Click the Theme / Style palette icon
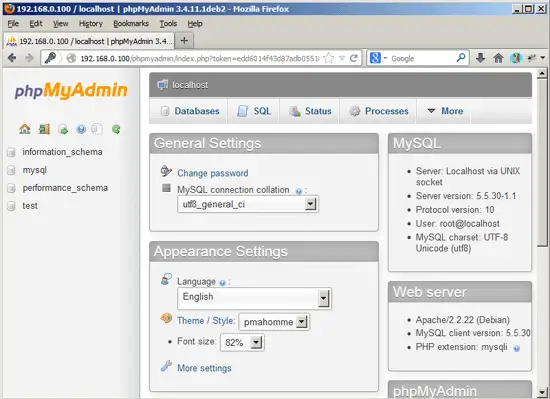The image size is (550, 399). tap(166, 318)
